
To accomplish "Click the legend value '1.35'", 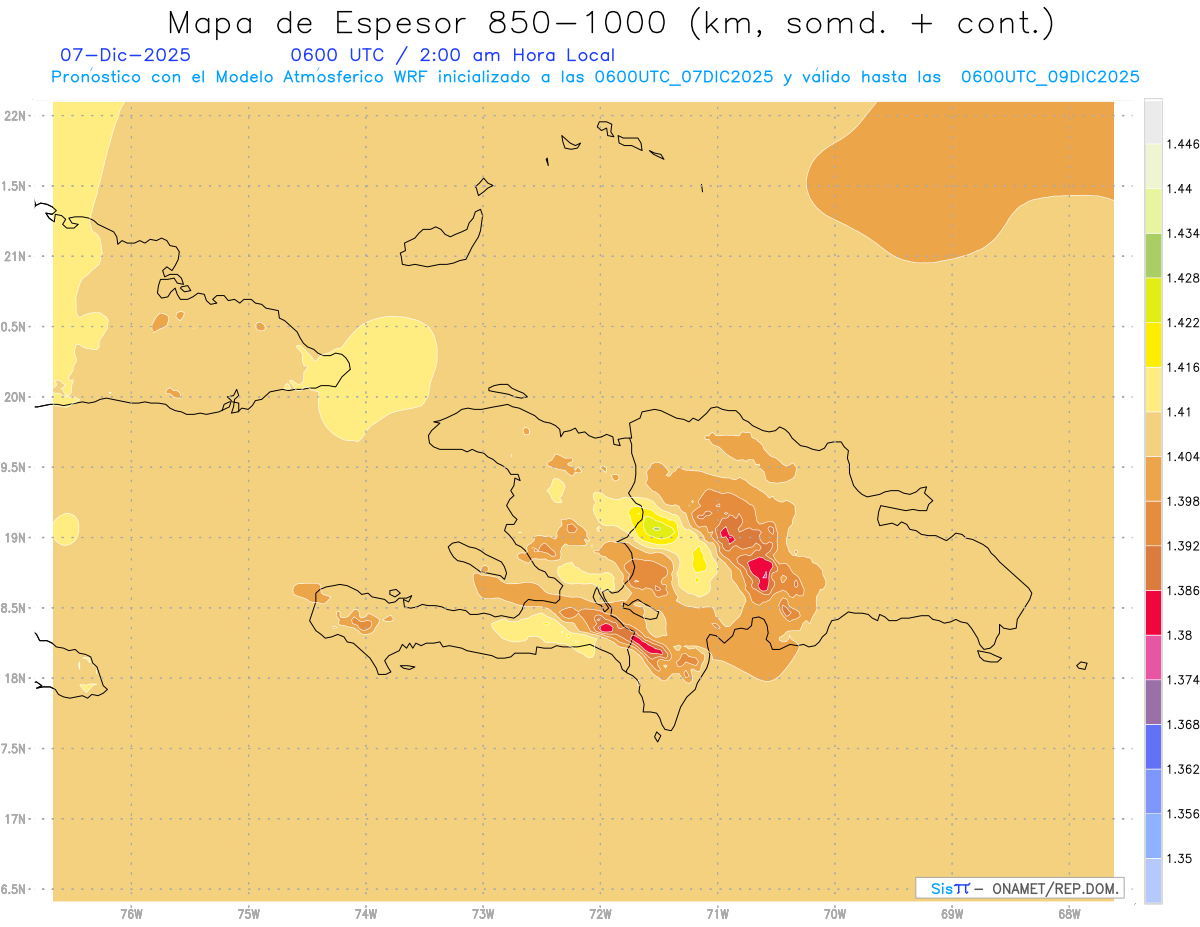I will (x=1179, y=858).
